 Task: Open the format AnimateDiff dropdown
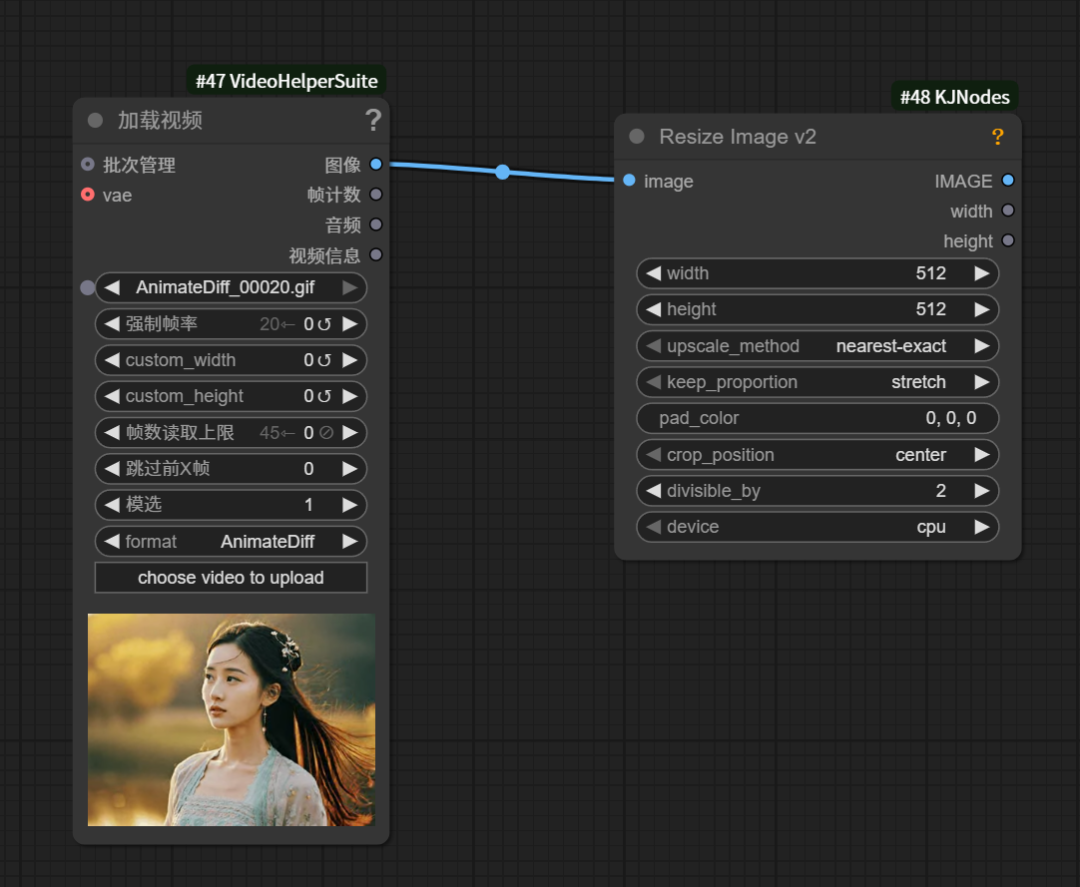(x=230, y=541)
